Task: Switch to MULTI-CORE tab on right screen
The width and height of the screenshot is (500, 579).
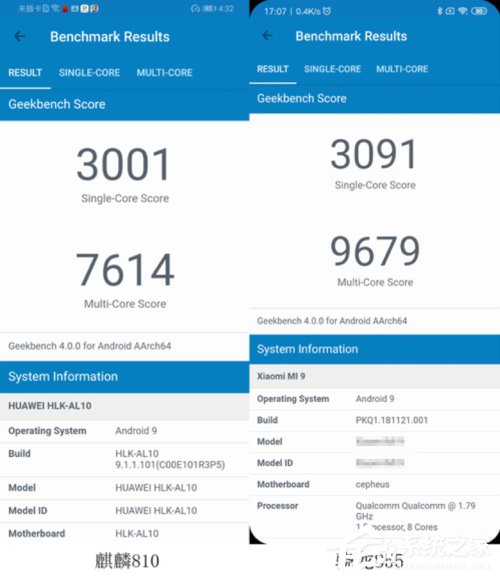Action: tap(402, 69)
